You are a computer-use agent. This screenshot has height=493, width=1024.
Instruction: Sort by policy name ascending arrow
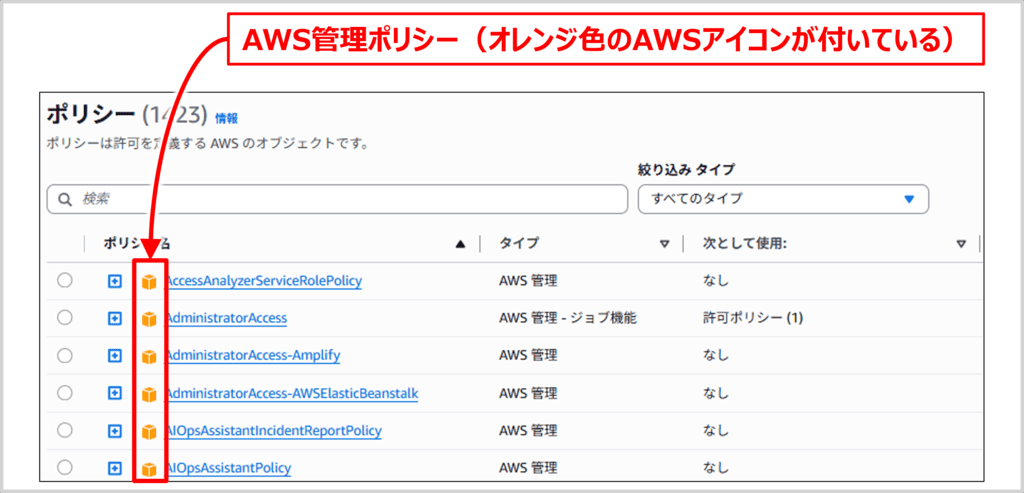(x=460, y=244)
